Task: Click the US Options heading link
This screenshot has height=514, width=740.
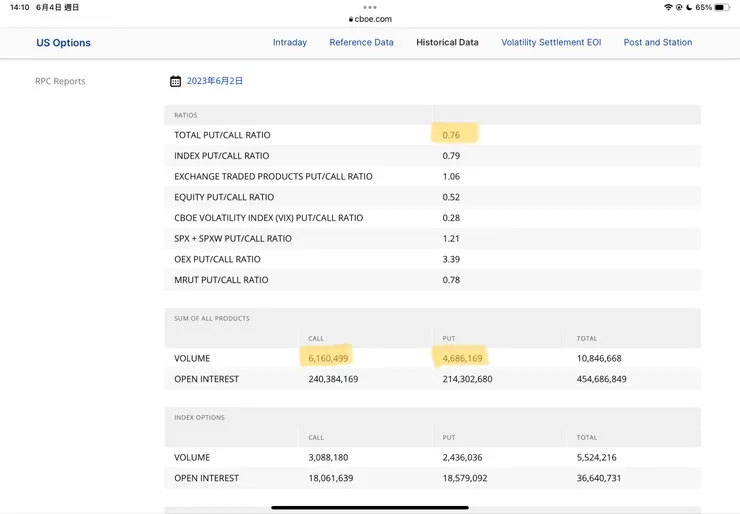Action: point(63,43)
